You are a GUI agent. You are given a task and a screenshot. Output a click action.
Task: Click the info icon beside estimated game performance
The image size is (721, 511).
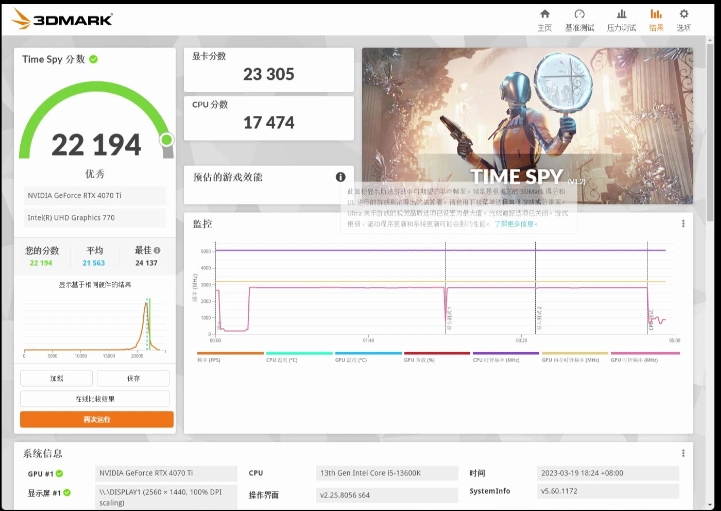(x=340, y=177)
